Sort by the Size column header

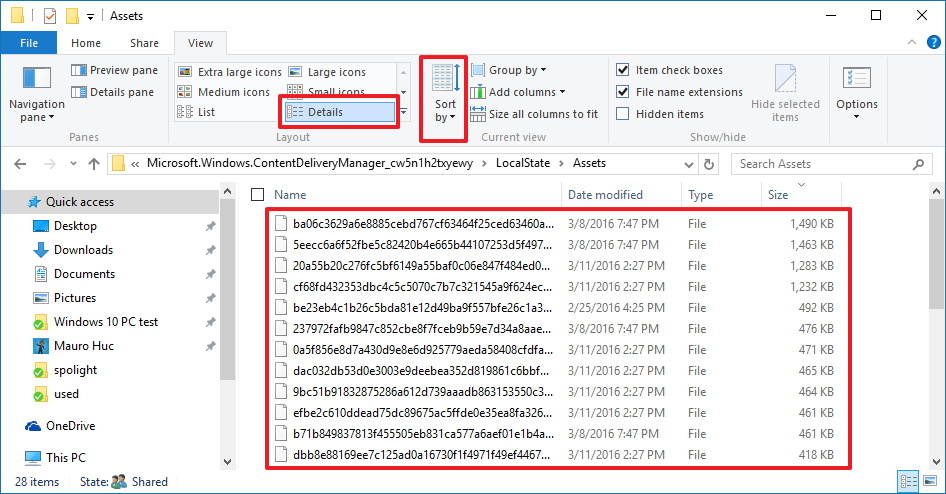[778, 195]
